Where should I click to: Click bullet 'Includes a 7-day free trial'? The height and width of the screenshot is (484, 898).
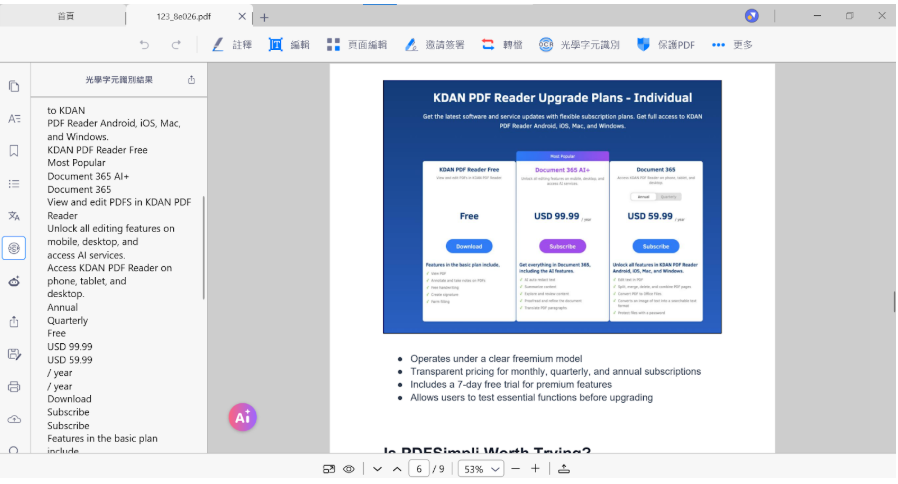coord(511,384)
